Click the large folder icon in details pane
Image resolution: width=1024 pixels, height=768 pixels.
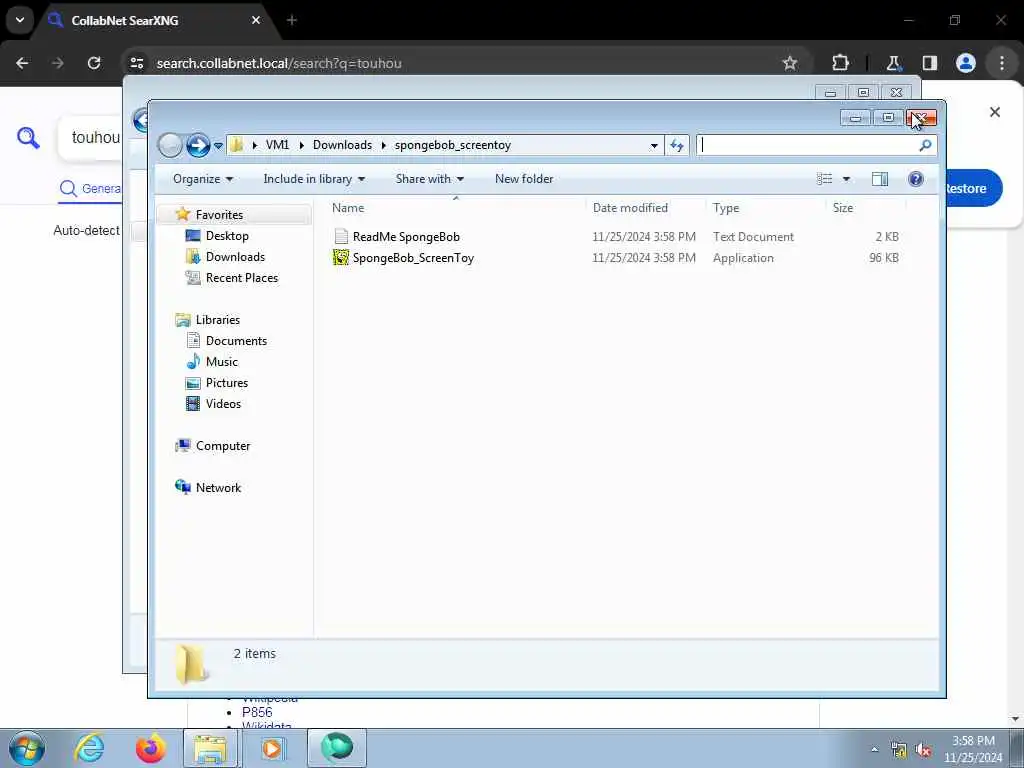[x=192, y=664]
